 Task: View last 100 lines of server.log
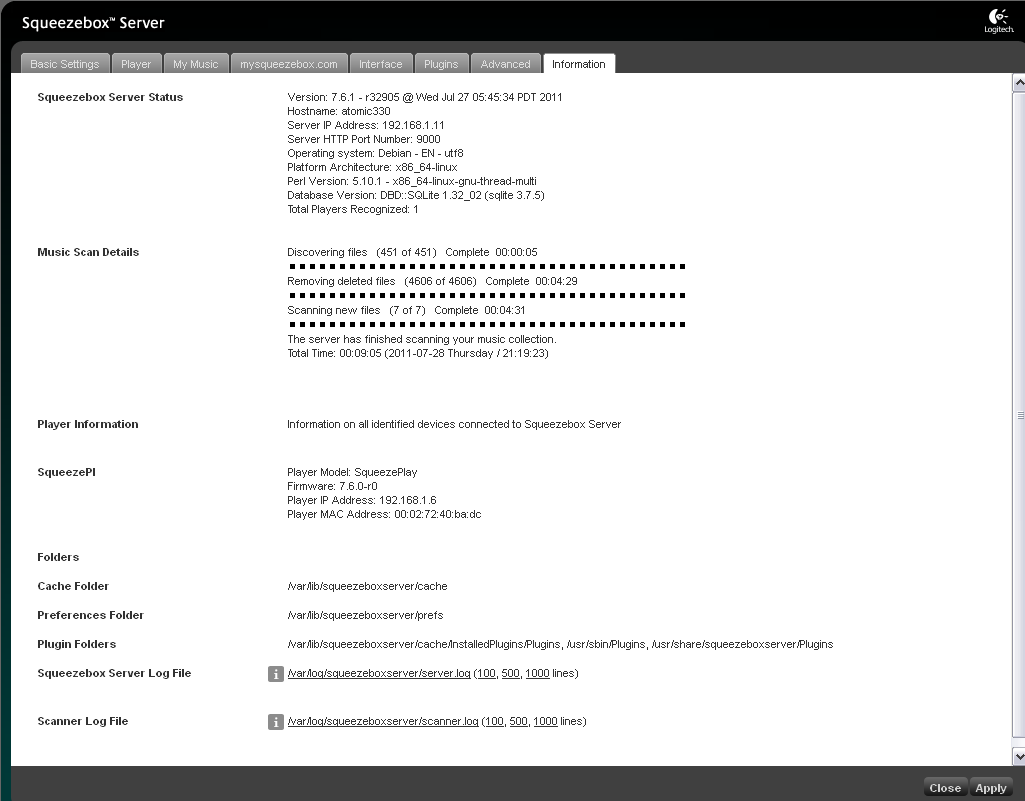coord(486,674)
